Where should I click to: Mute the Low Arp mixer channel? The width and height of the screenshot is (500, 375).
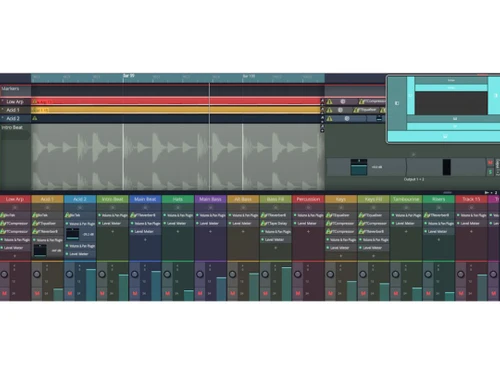pyautogui.click(x=5, y=293)
